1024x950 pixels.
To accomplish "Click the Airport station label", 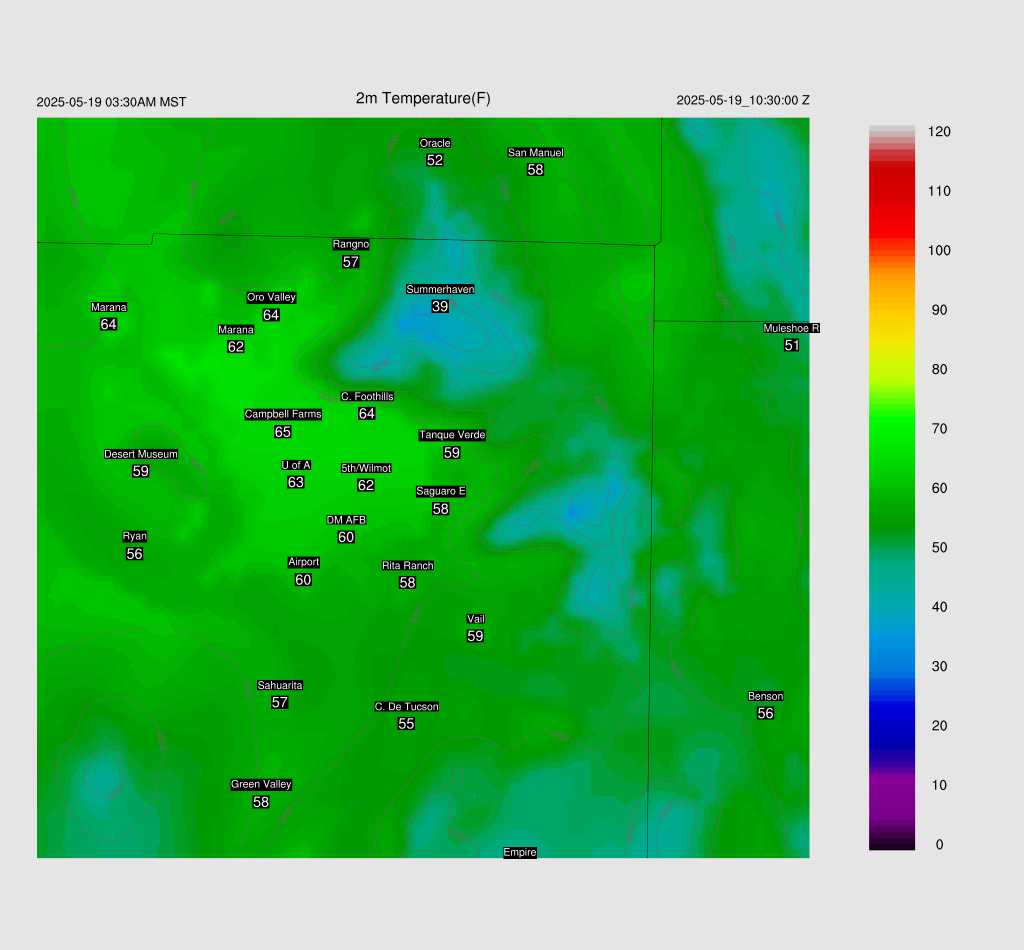I will tap(304, 562).
